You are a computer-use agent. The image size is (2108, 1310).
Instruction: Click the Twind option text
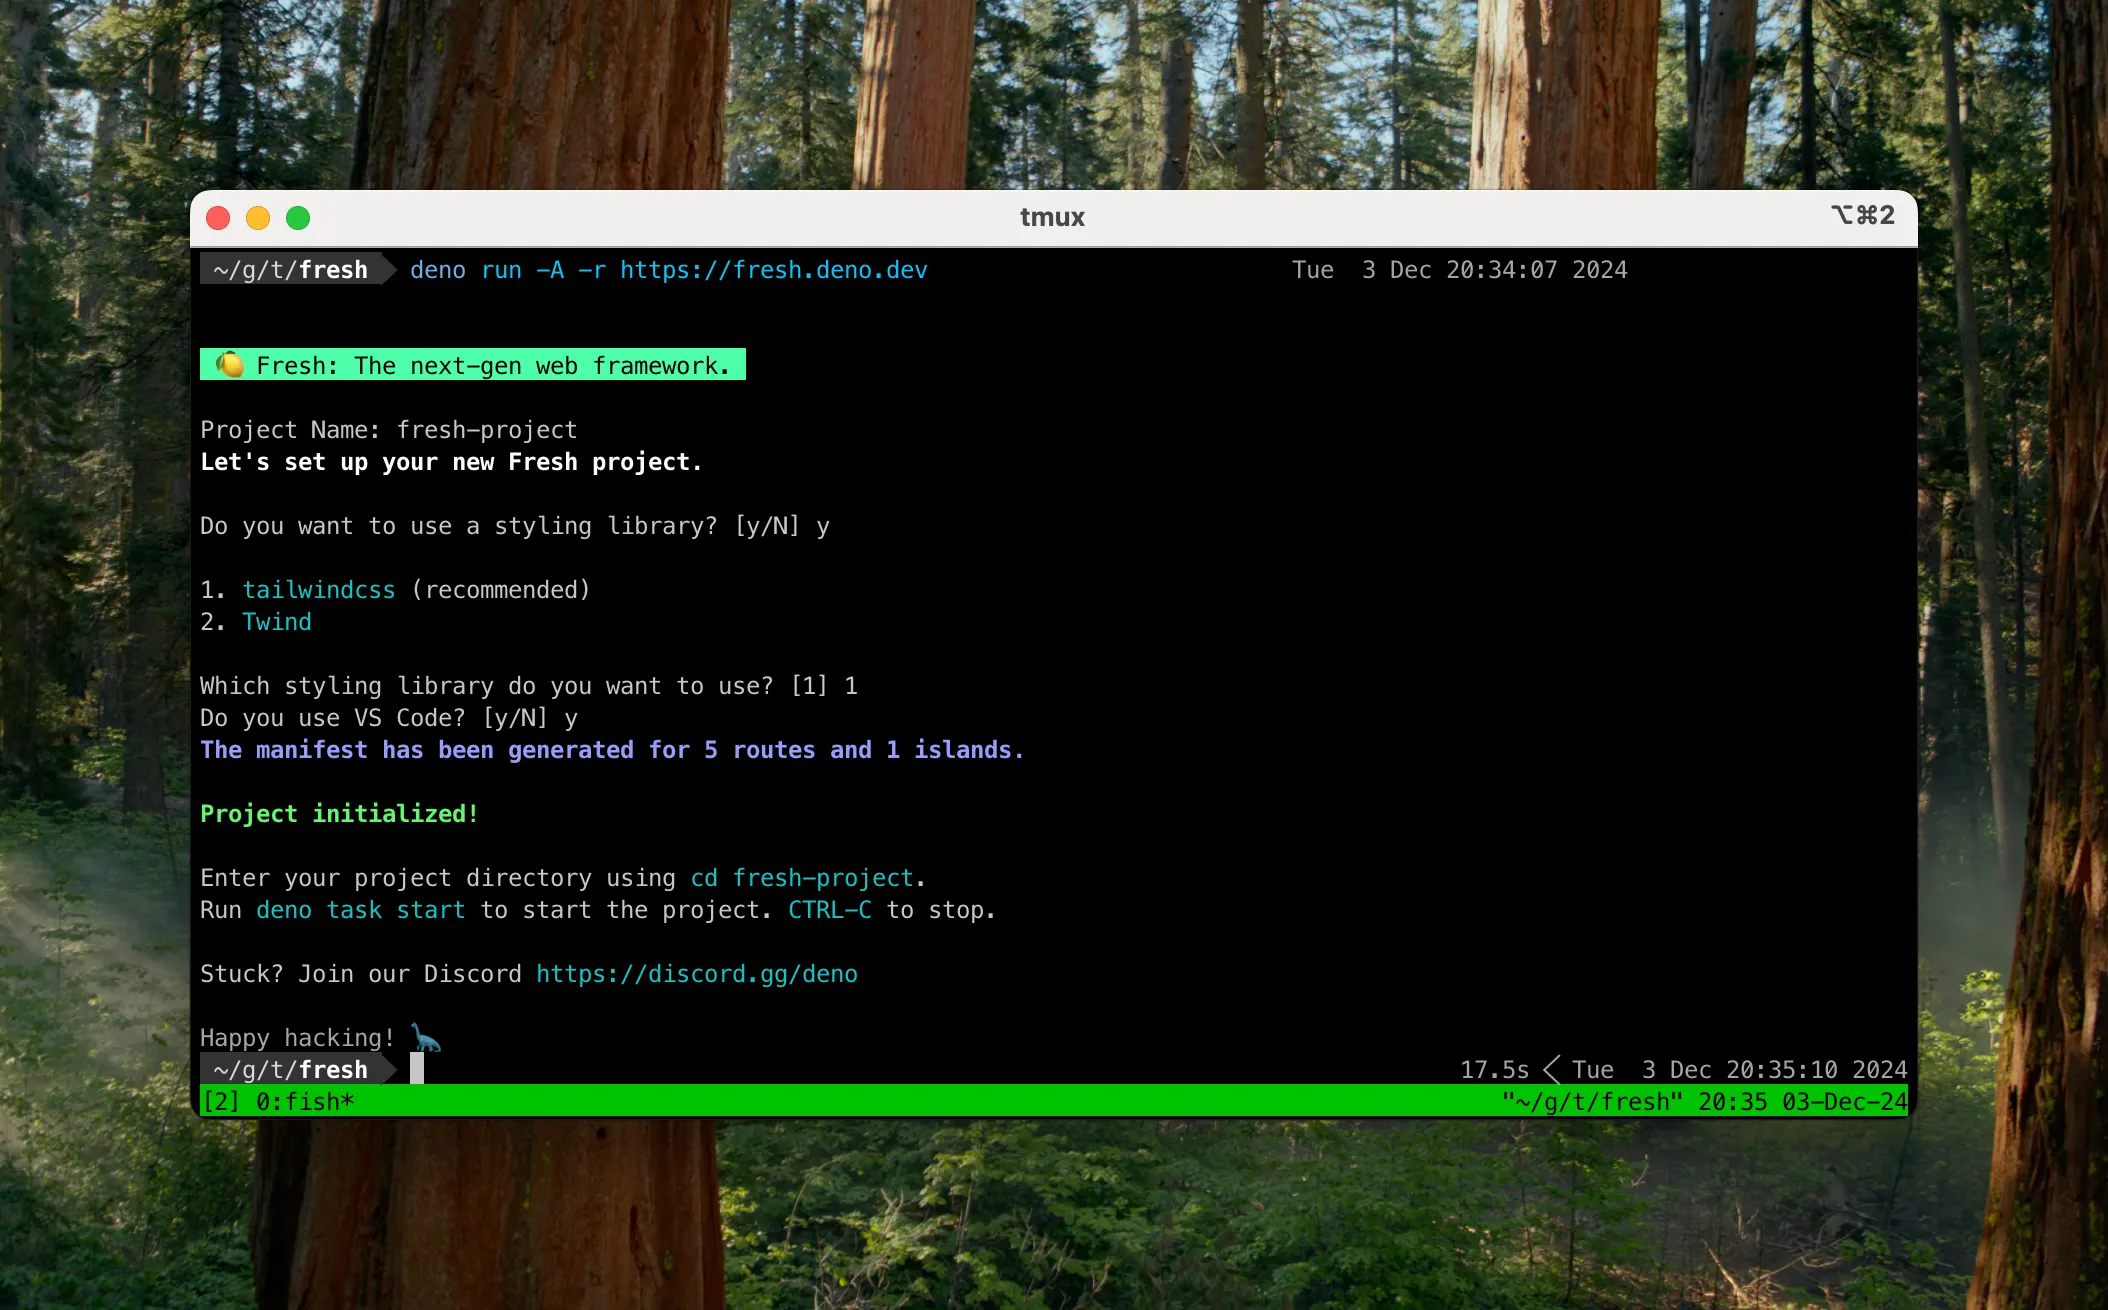click(276, 622)
